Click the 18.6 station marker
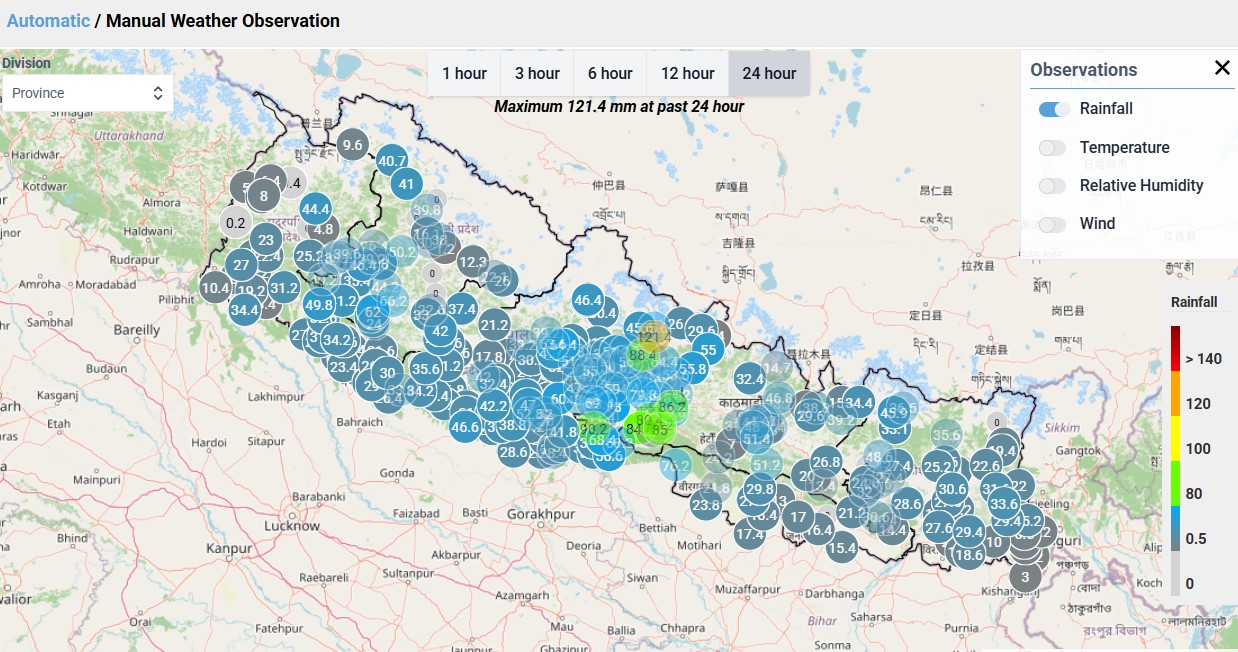Image resolution: width=1238 pixels, height=652 pixels. pos(968,555)
